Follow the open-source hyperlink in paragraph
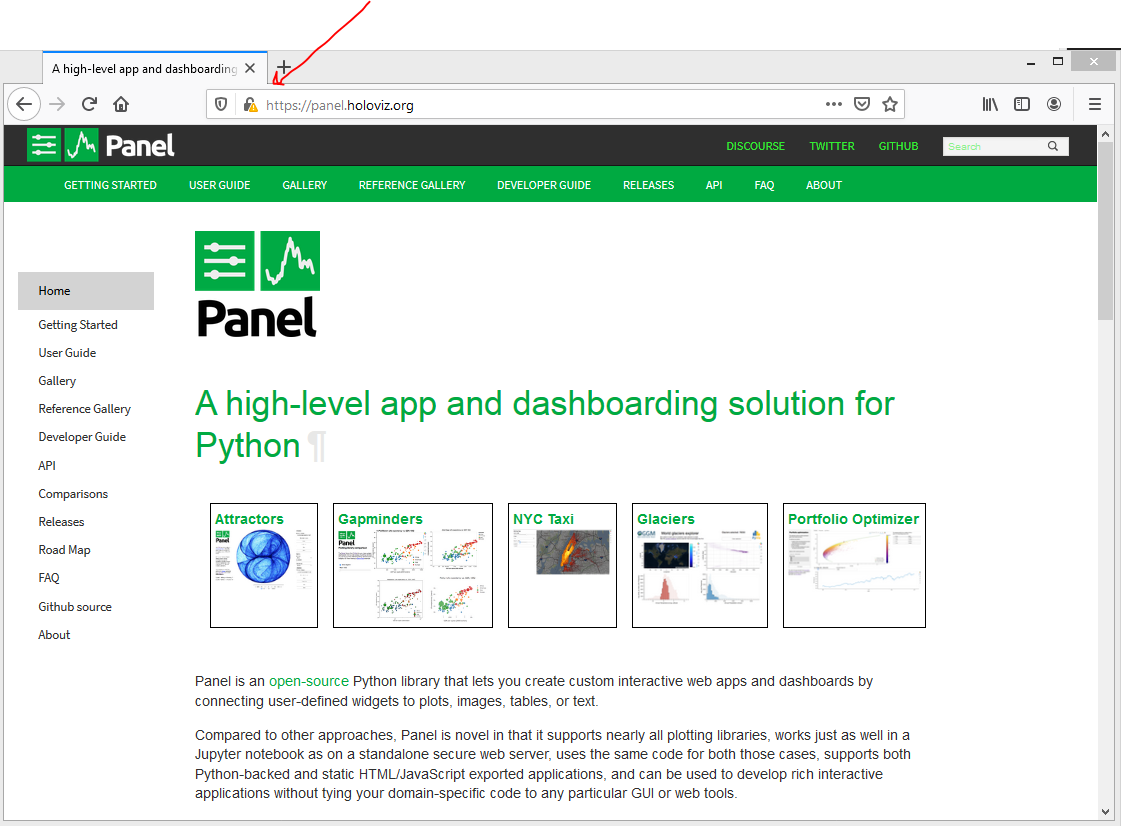 (x=309, y=682)
